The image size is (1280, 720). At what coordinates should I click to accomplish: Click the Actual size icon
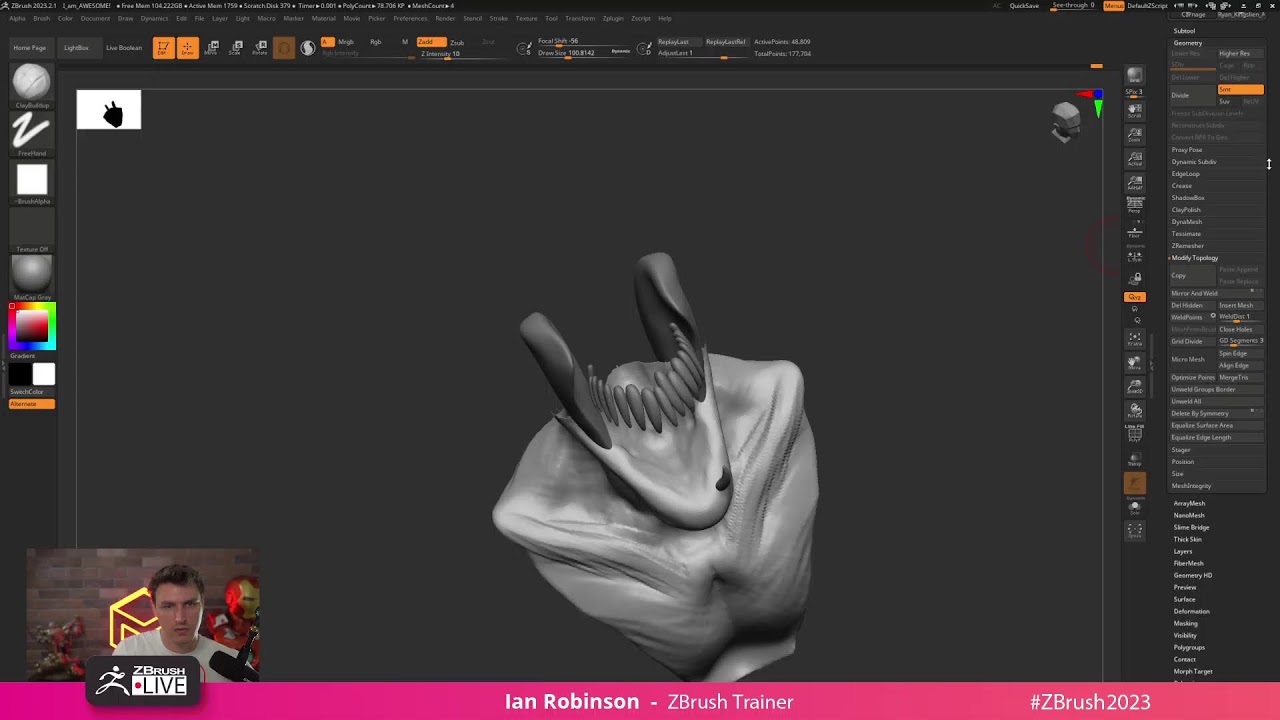1134,158
